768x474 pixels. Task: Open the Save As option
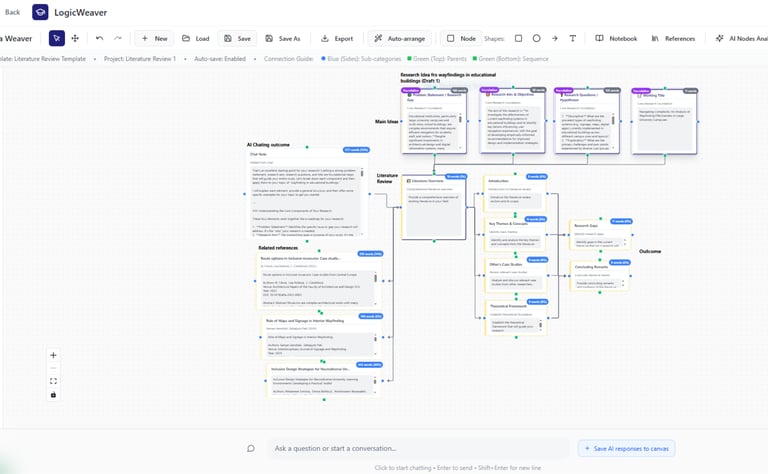click(283, 38)
